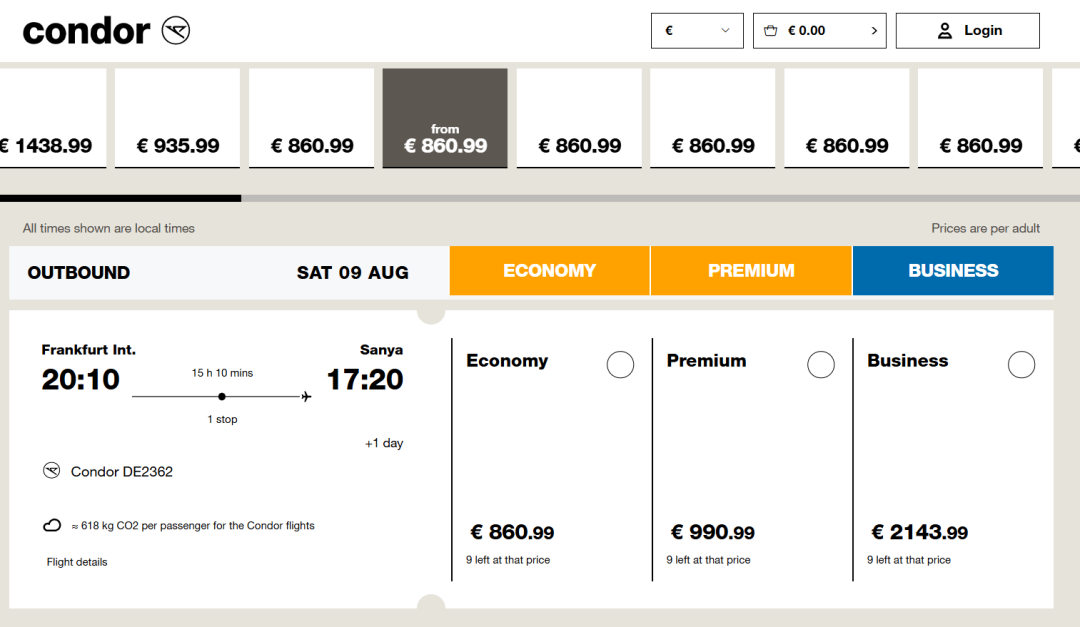Click the Condor bird logo icon

pos(175,31)
